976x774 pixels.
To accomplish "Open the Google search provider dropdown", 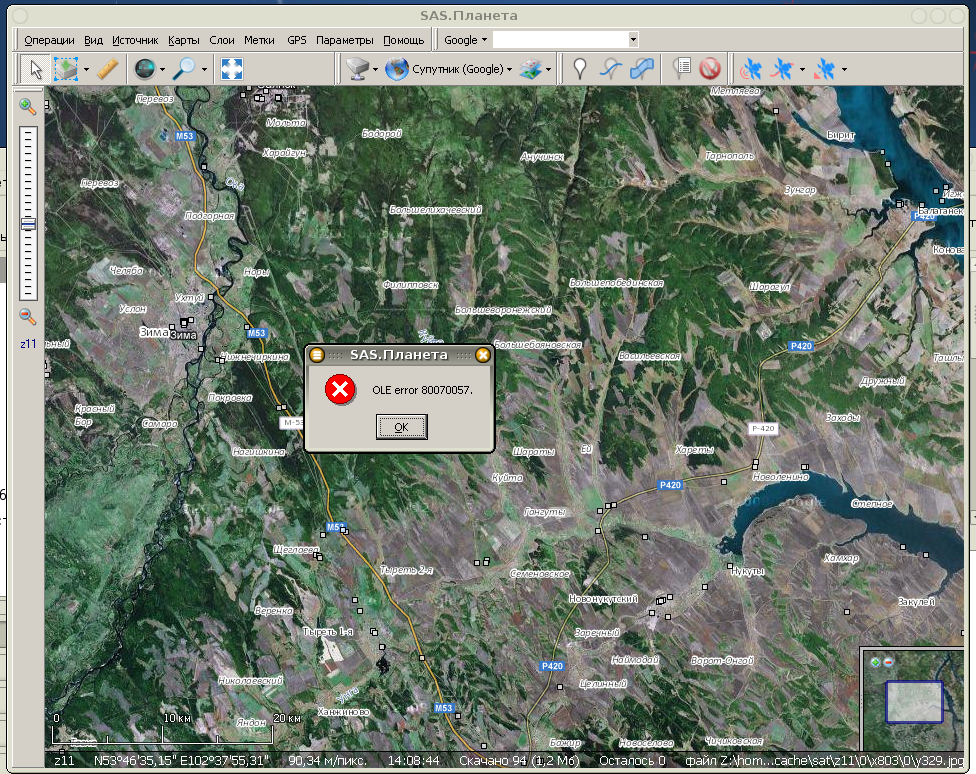I will tap(465, 40).
